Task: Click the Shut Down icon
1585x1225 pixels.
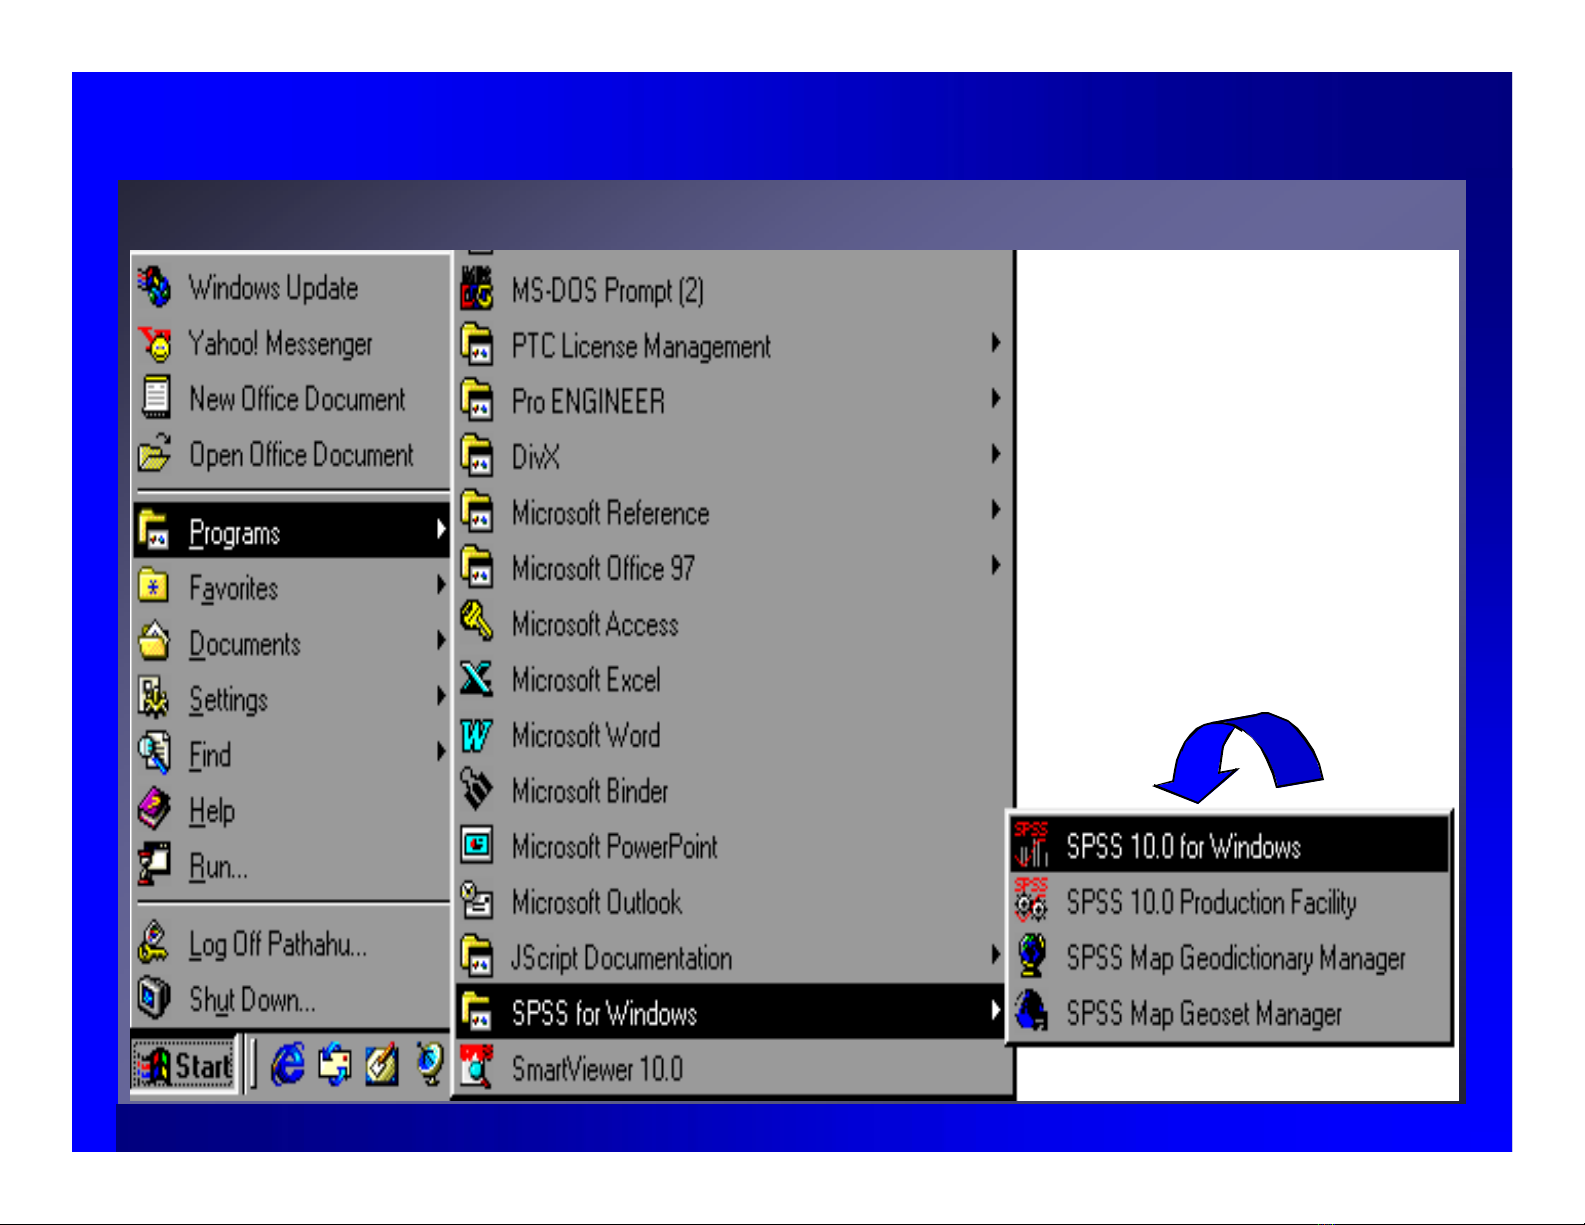Action: [154, 998]
